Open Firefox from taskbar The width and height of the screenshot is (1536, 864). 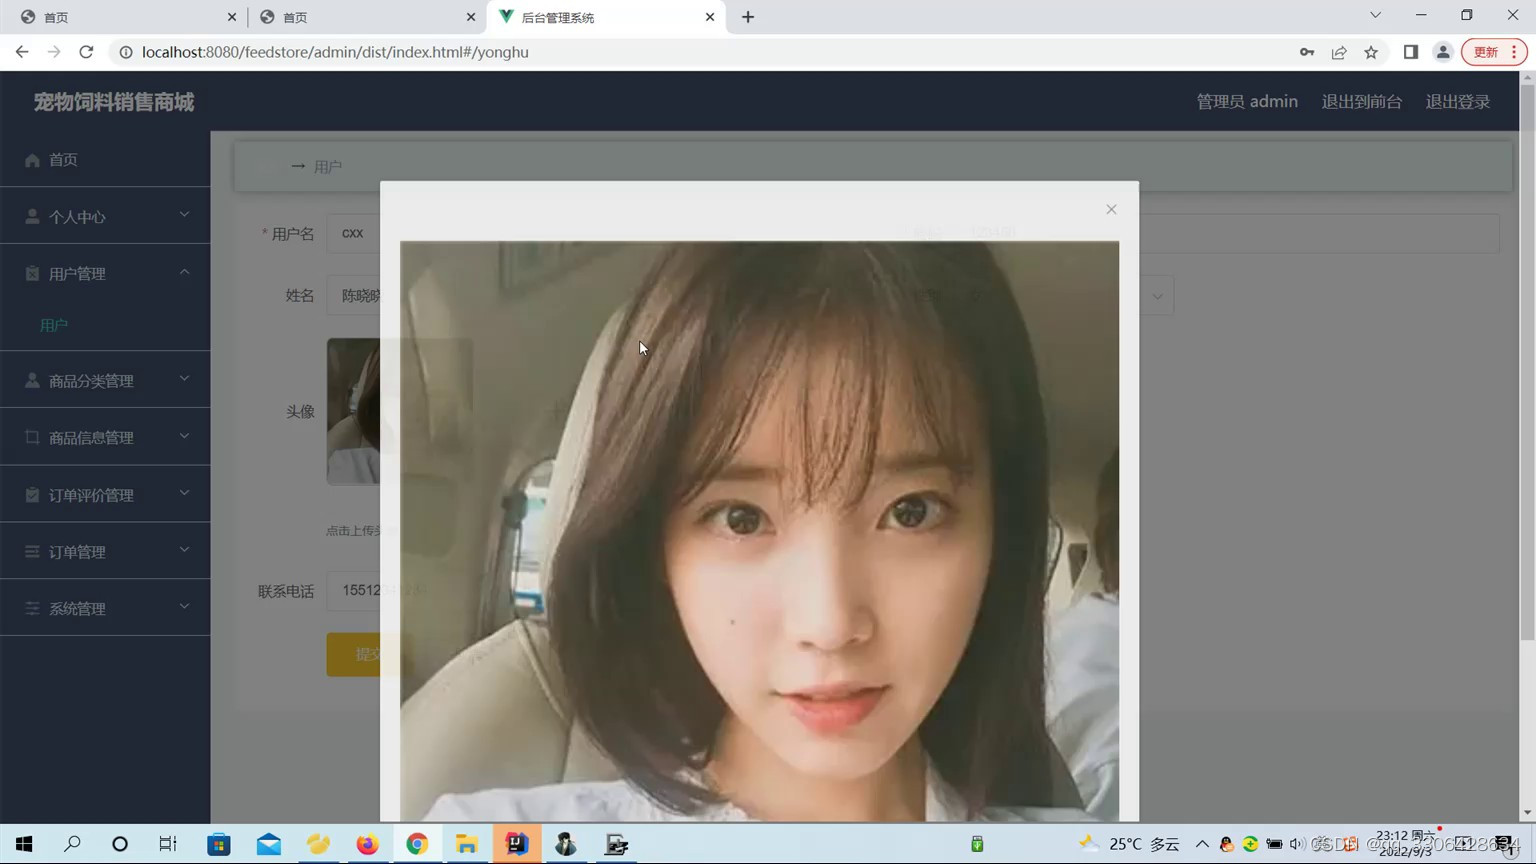click(367, 844)
